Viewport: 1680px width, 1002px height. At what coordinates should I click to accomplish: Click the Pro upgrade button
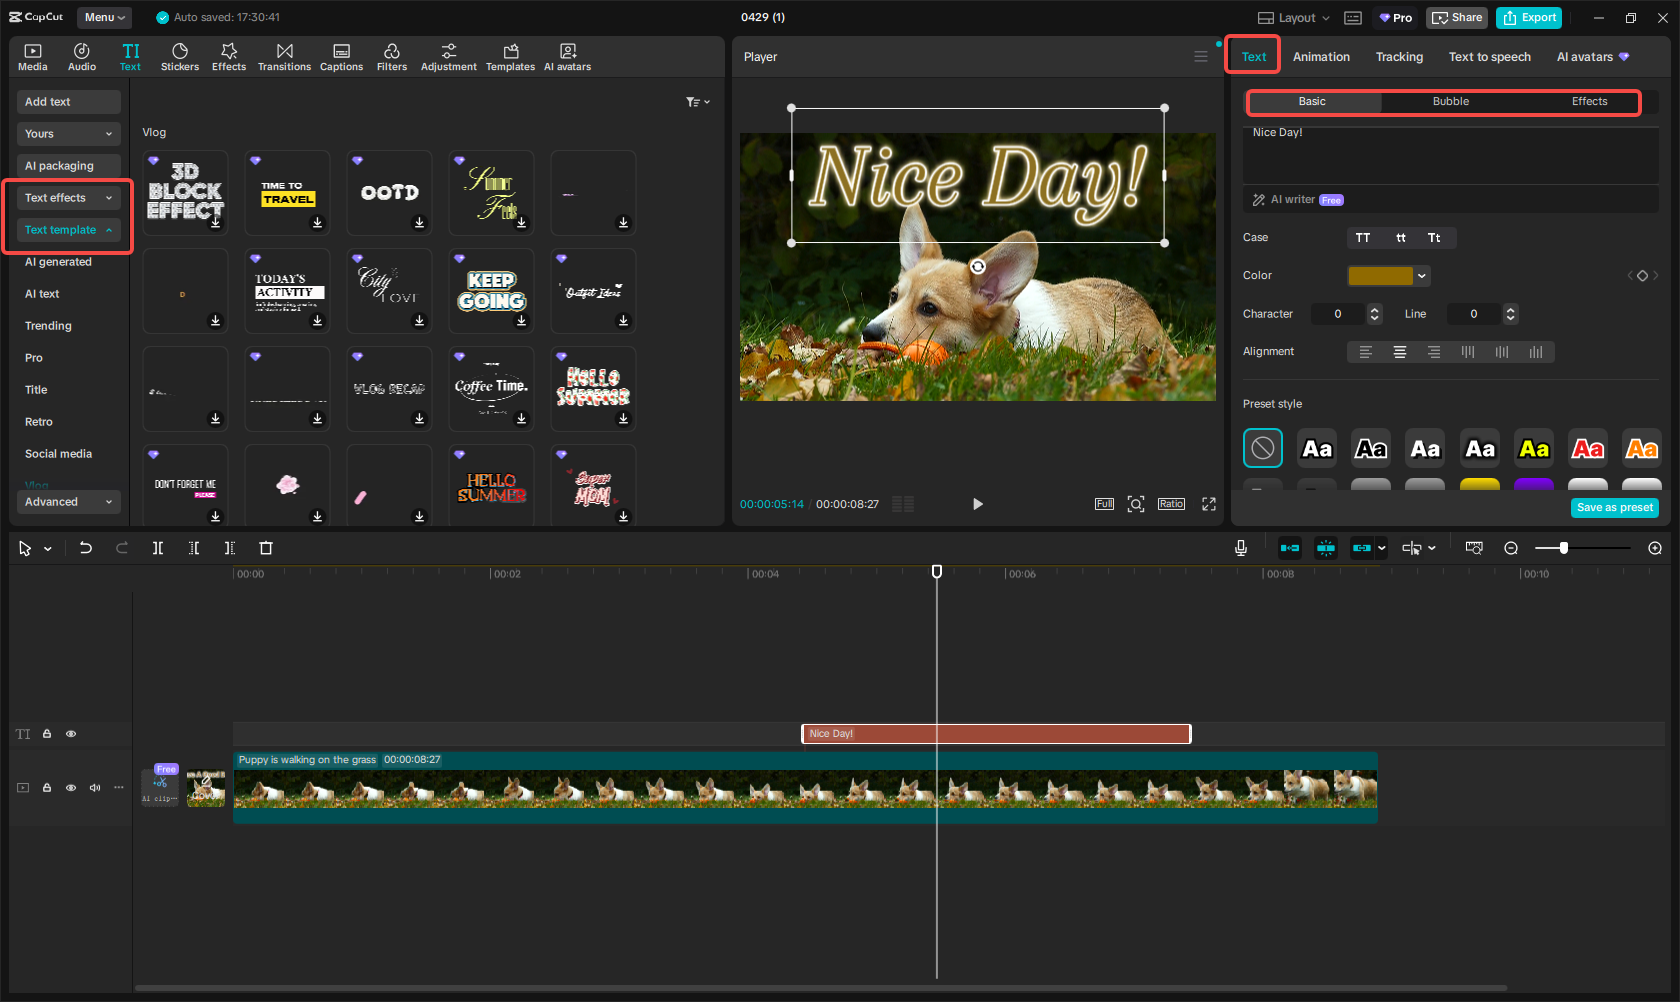point(1395,18)
